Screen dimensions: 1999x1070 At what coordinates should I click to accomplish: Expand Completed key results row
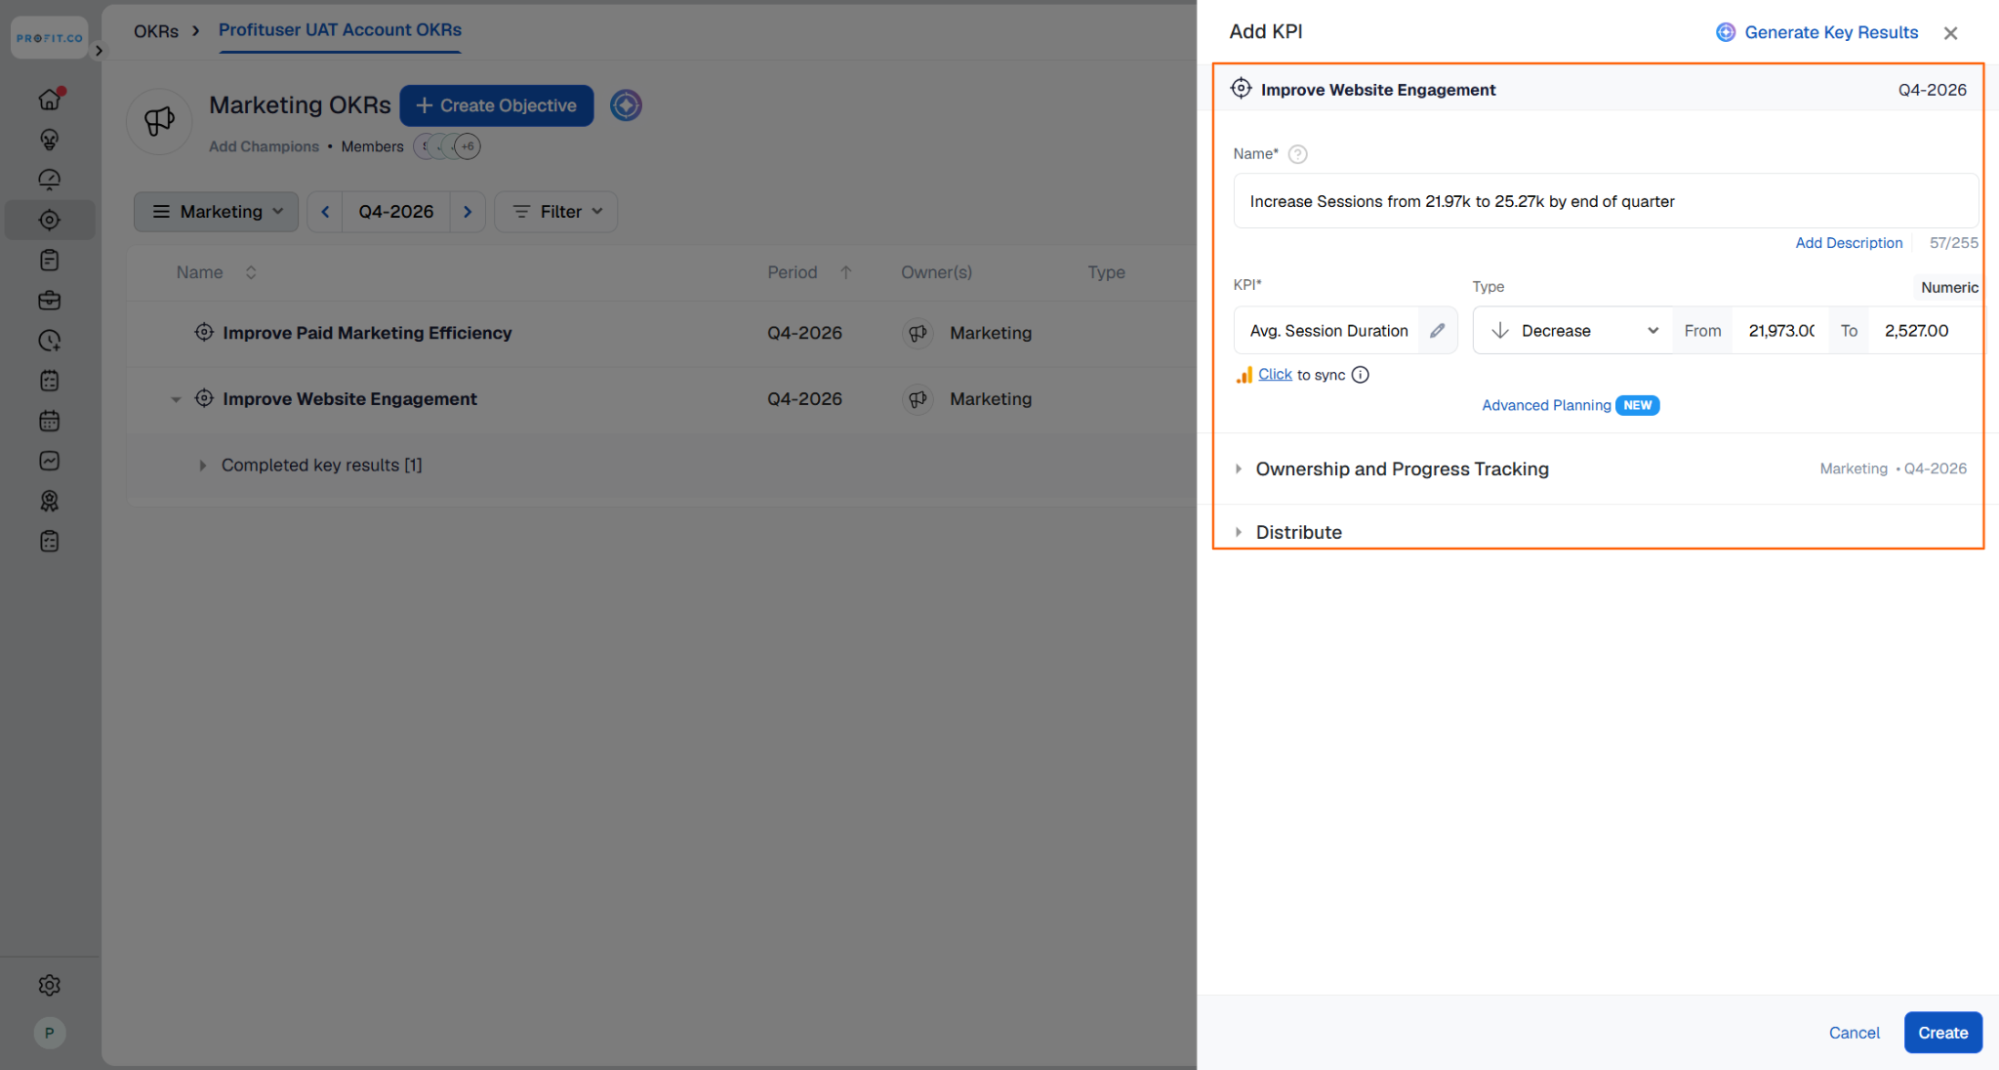tap(202, 465)
